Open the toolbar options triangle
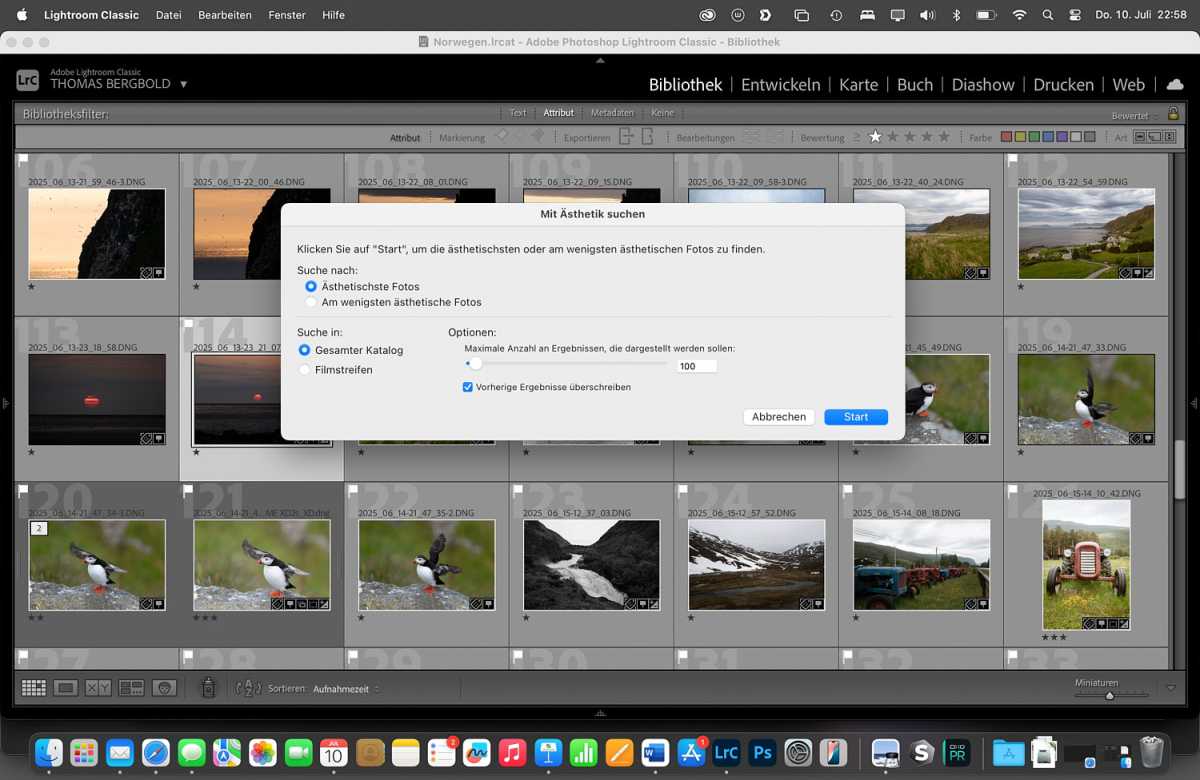The height and width of the screenshot is (780, 1200). (x=1171, y=688)
